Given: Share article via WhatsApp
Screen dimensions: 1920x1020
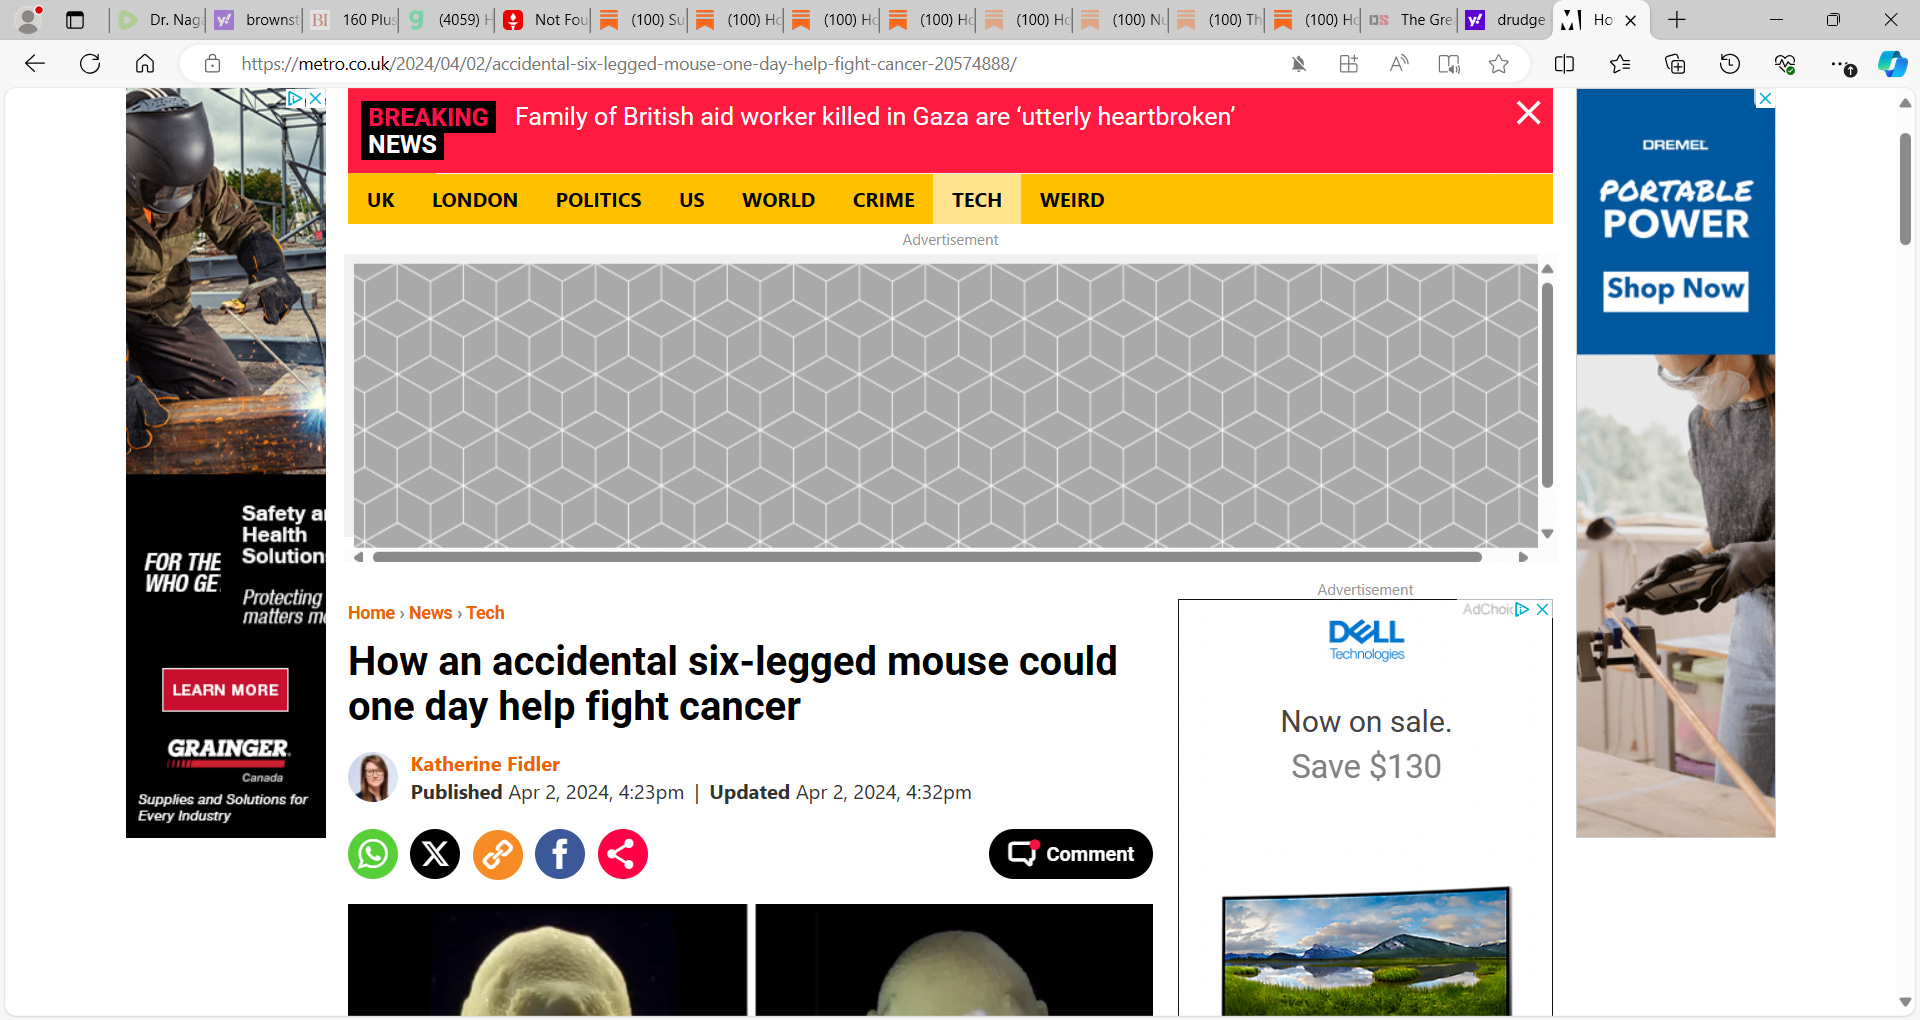Looking at the screenshot, I should pyautogui.click(x=373, y=854).
